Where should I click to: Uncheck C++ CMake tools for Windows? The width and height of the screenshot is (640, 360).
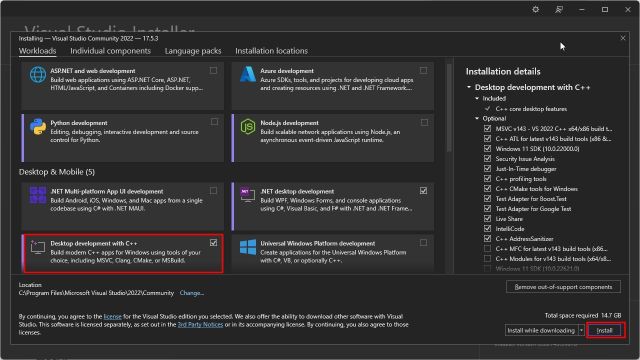click(x=487, y=189)
